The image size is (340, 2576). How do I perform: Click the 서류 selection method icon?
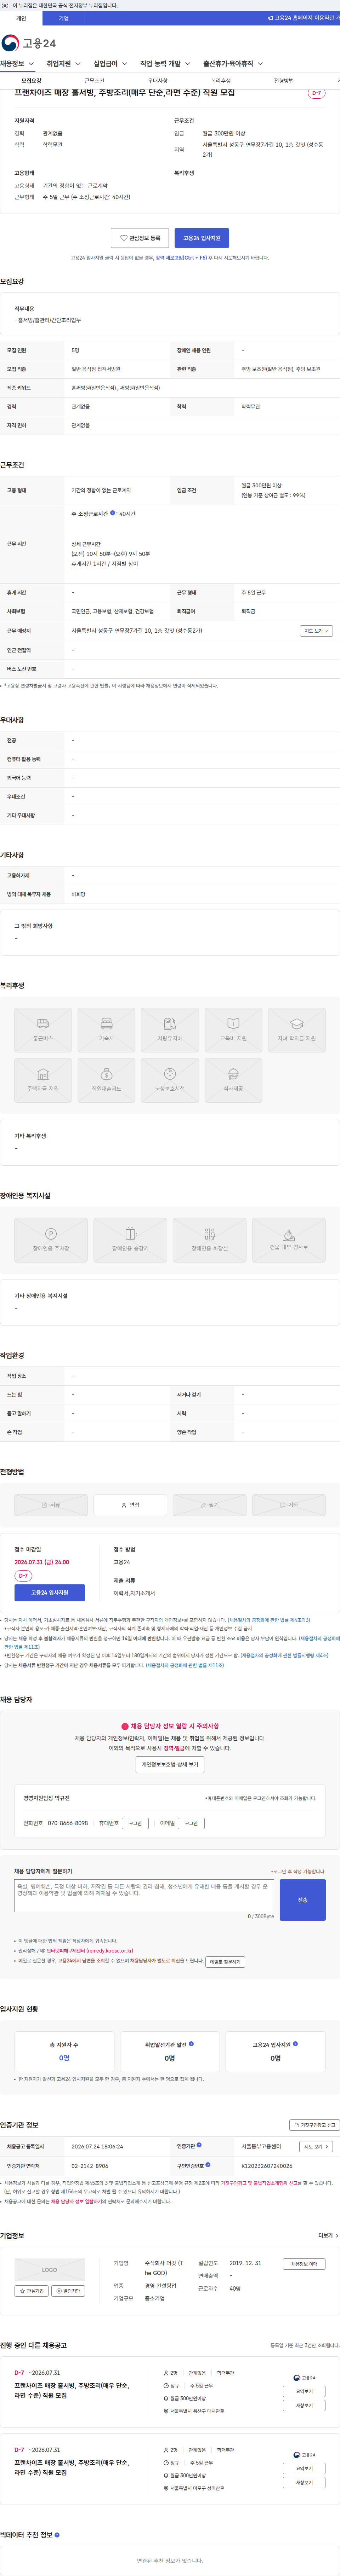point(51,1505)
